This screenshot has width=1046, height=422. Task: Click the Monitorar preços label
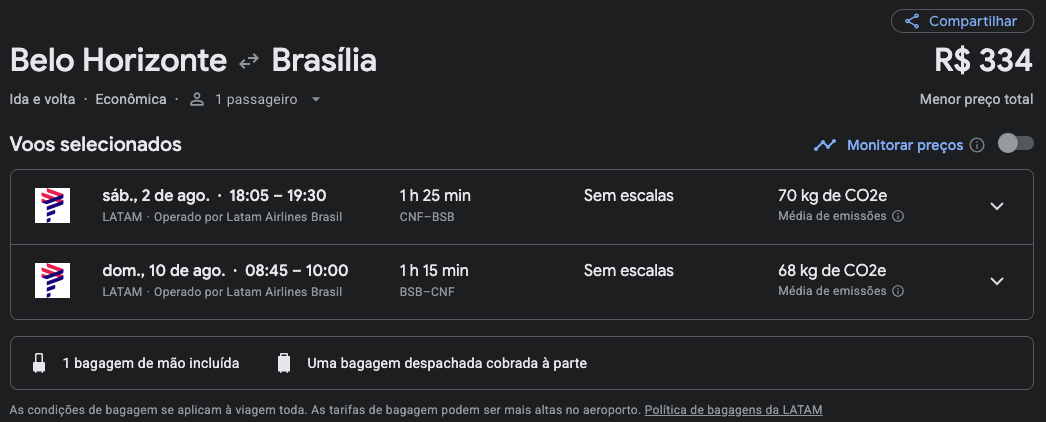click(x=905, y=145)
